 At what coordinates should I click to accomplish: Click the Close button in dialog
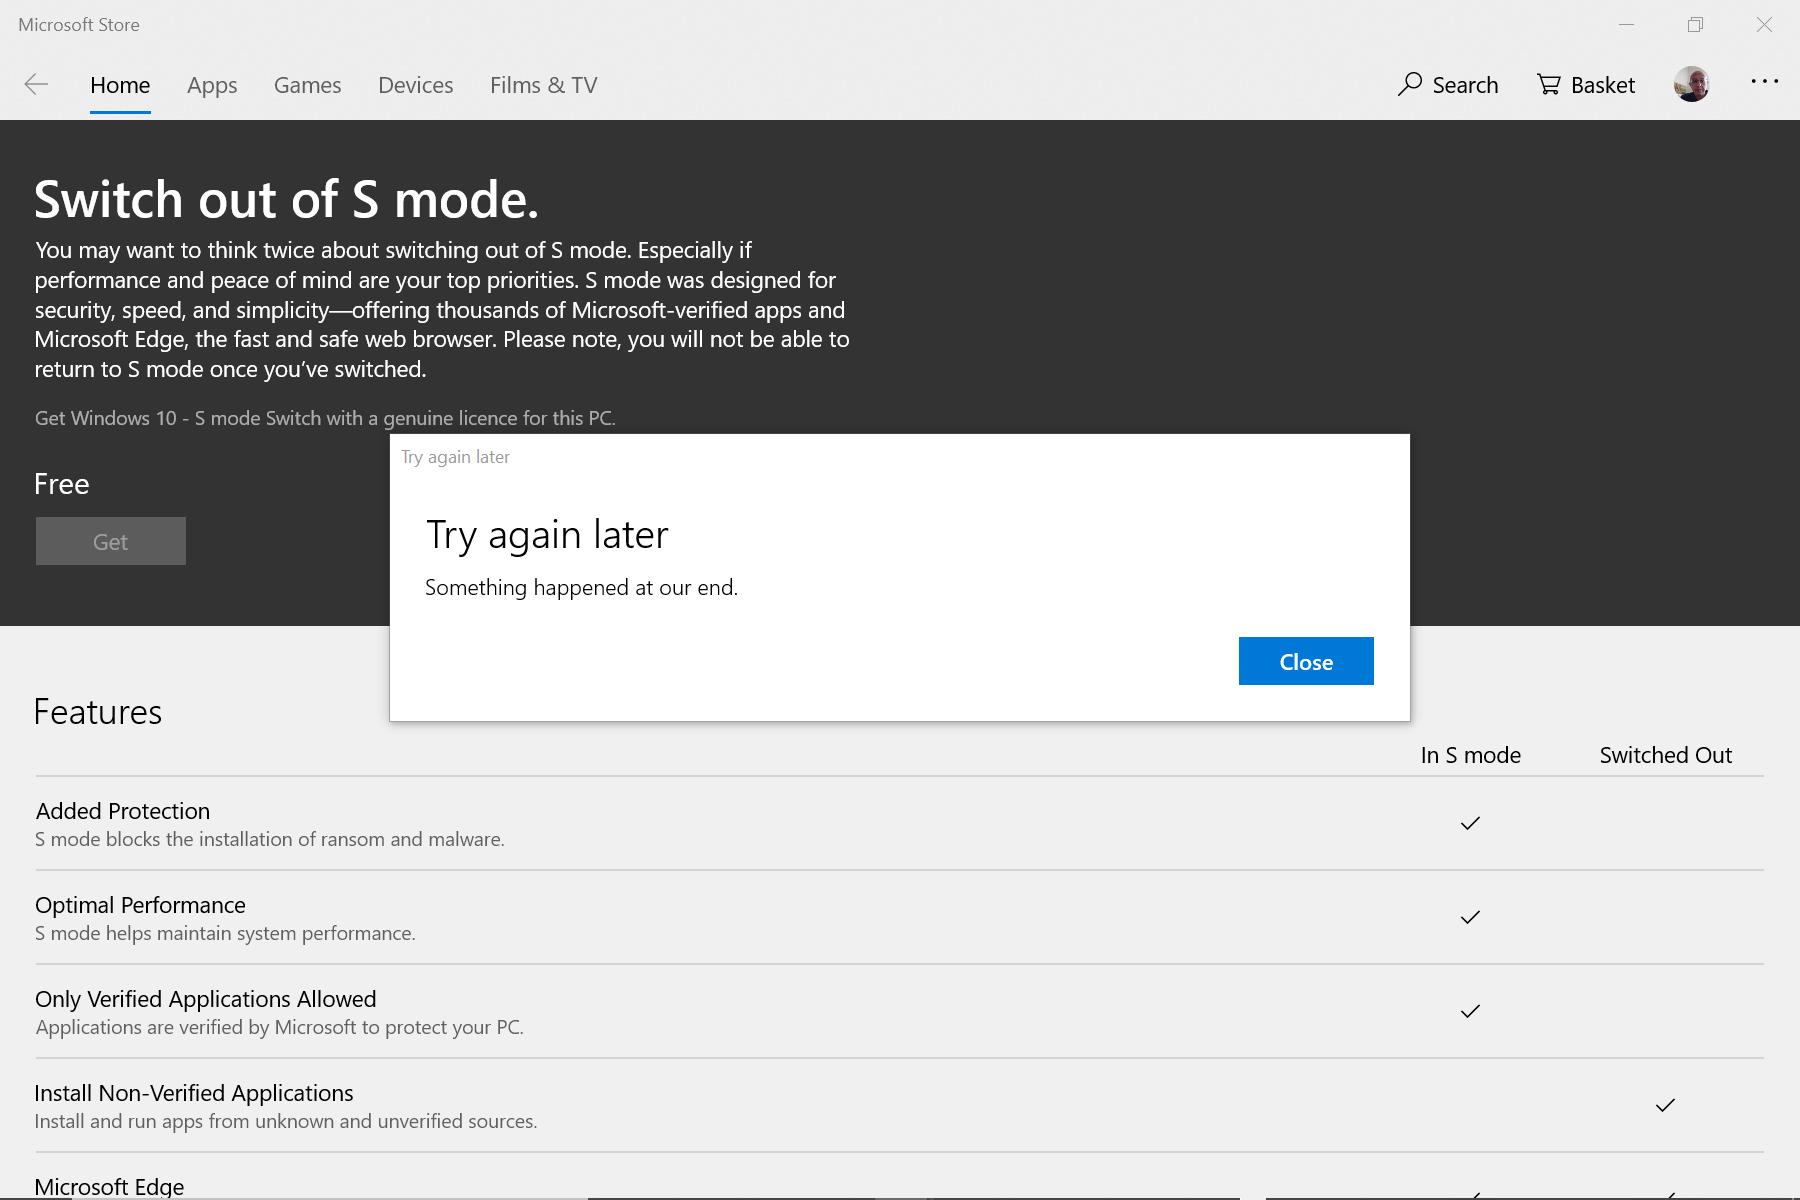pos(1306,661)
